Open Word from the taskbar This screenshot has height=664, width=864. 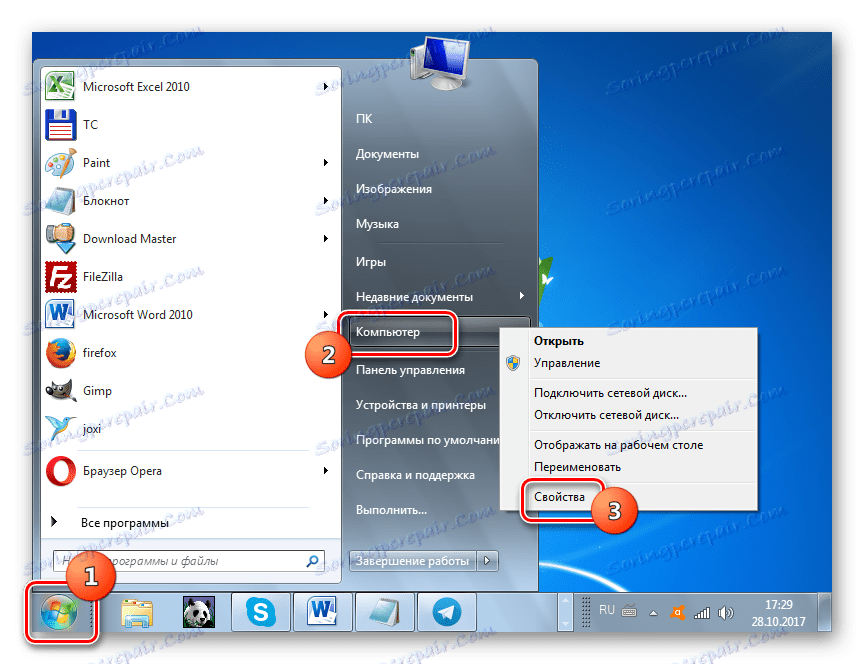(x=322, y=612)
